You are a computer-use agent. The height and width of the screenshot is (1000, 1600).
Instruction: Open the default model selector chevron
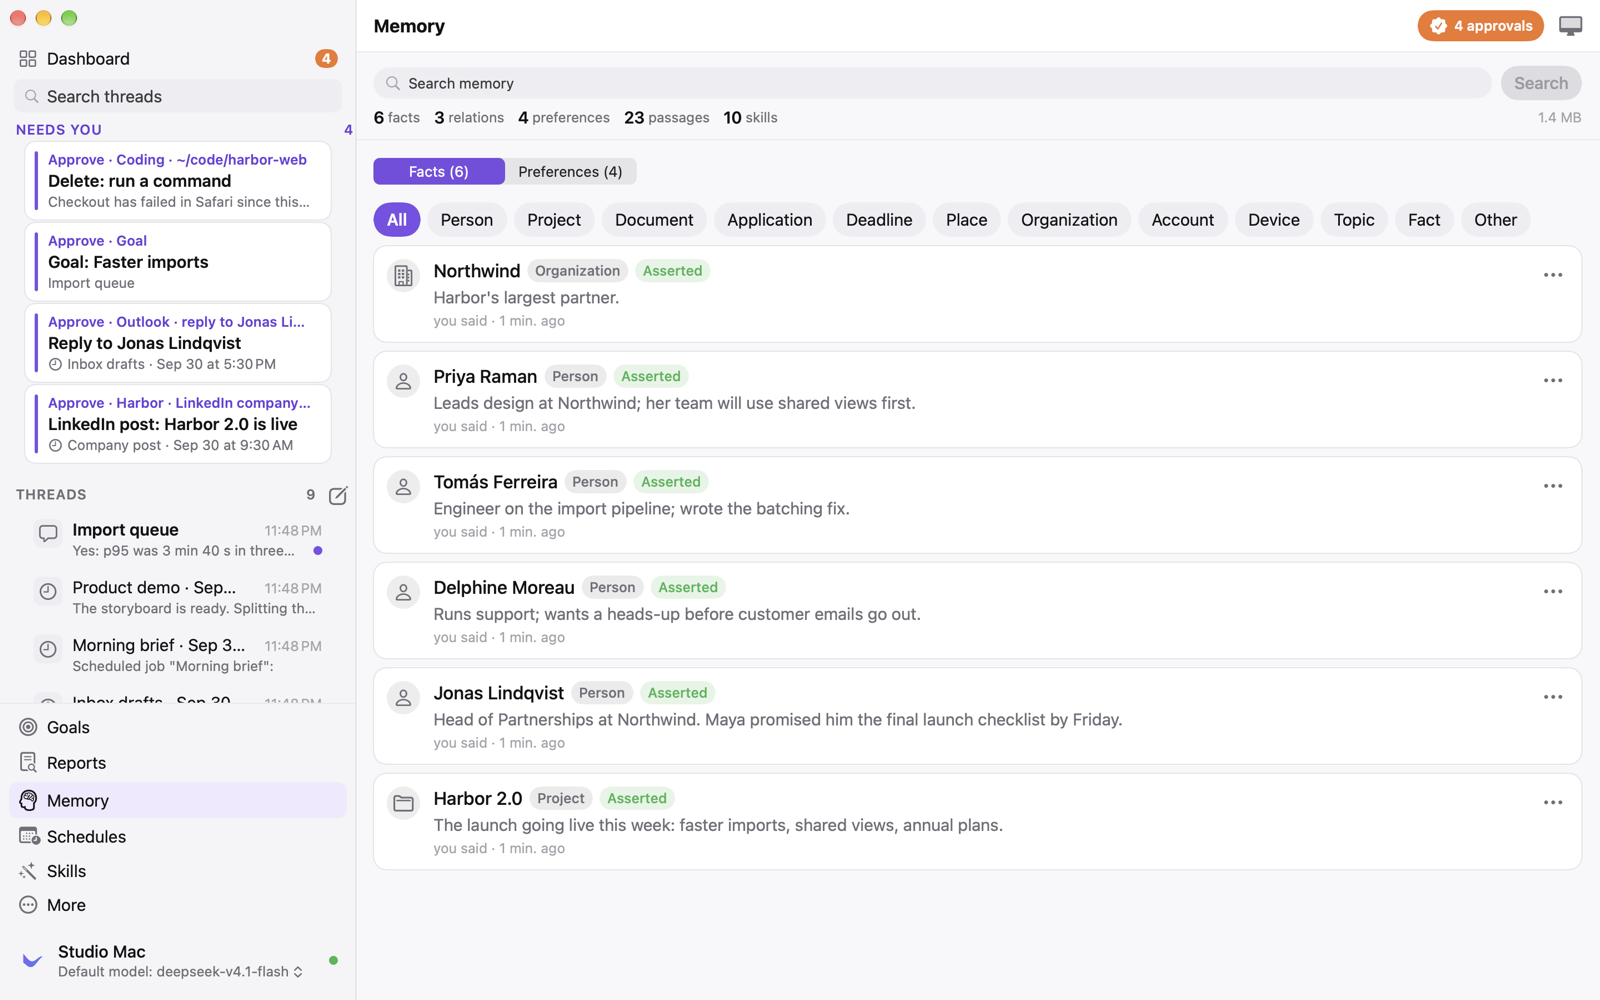298,972
